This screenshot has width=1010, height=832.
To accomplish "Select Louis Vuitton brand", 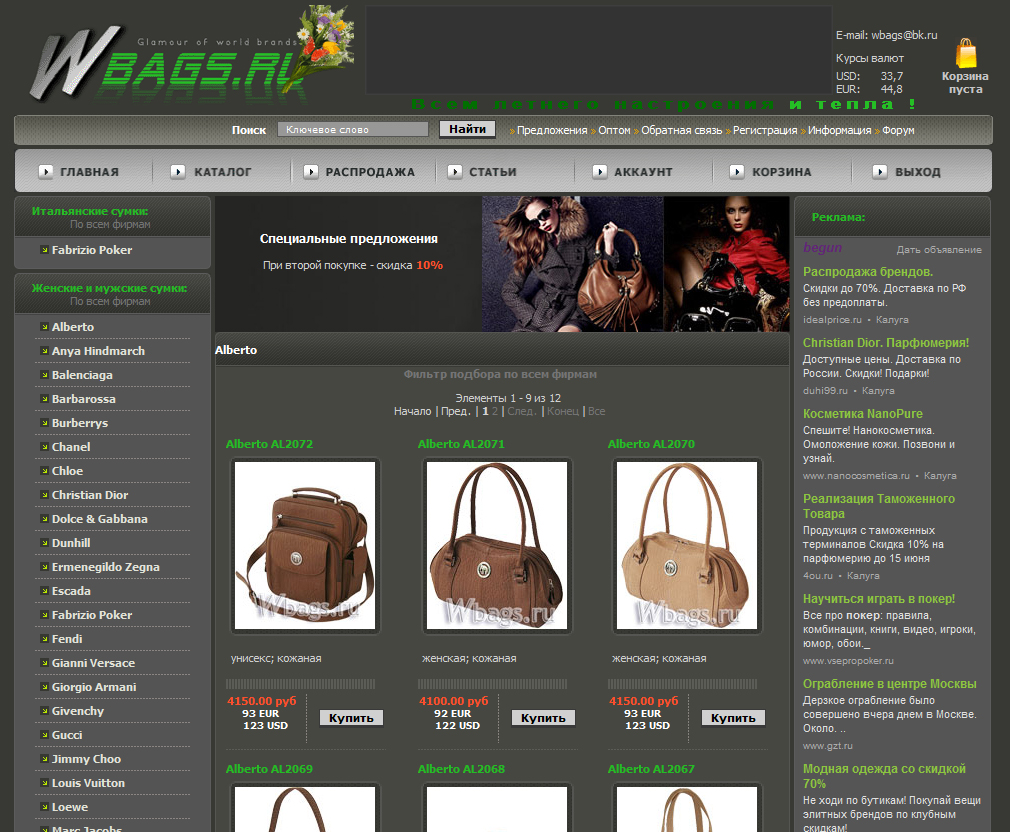I will pyautogui.click(x=88, y=783).
